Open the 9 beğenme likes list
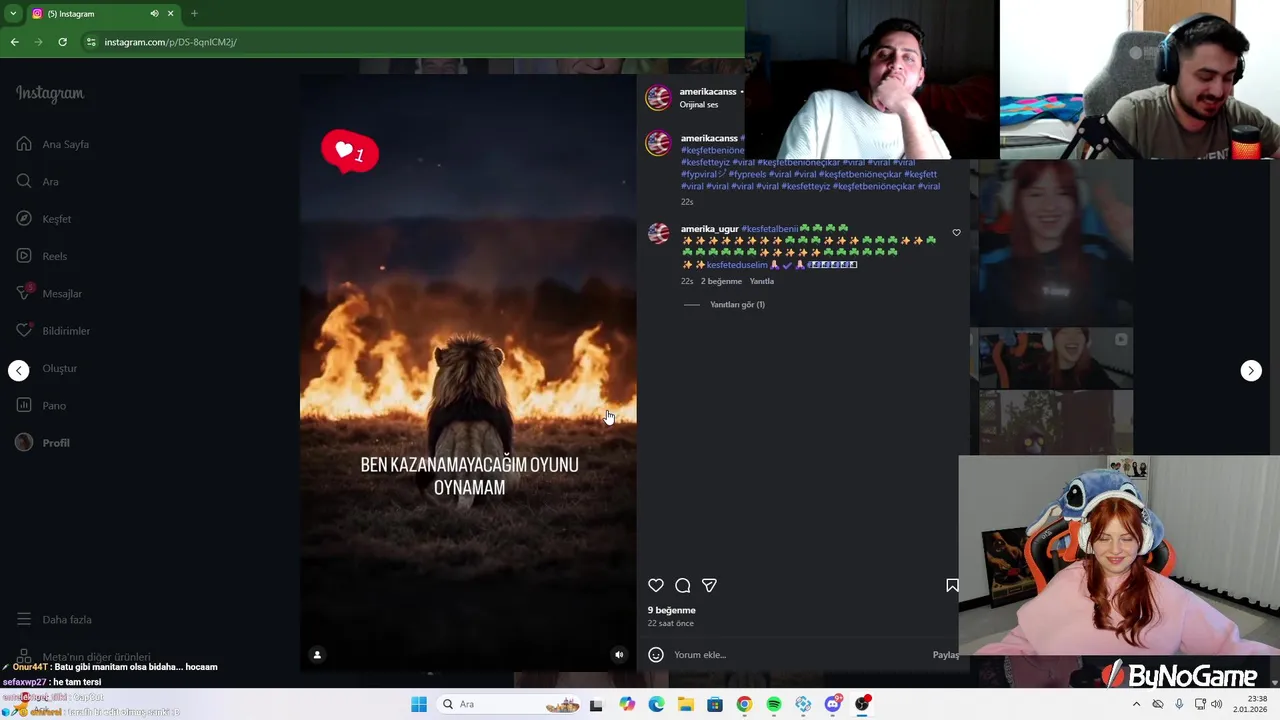1280x720 pixels. click(x=671, y=610)
